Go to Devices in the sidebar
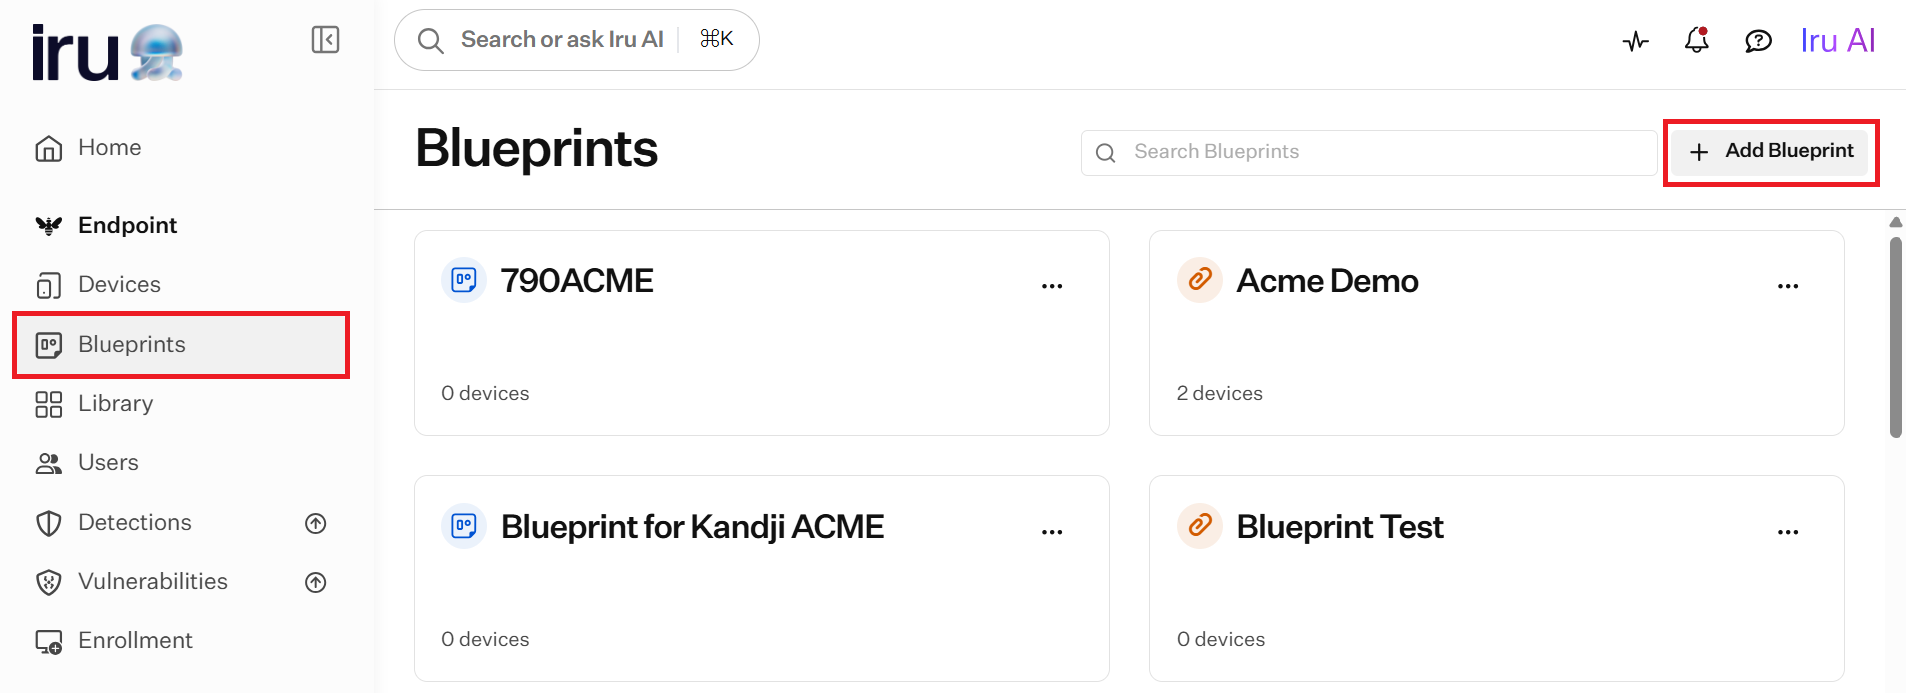 tap(181, 285)
